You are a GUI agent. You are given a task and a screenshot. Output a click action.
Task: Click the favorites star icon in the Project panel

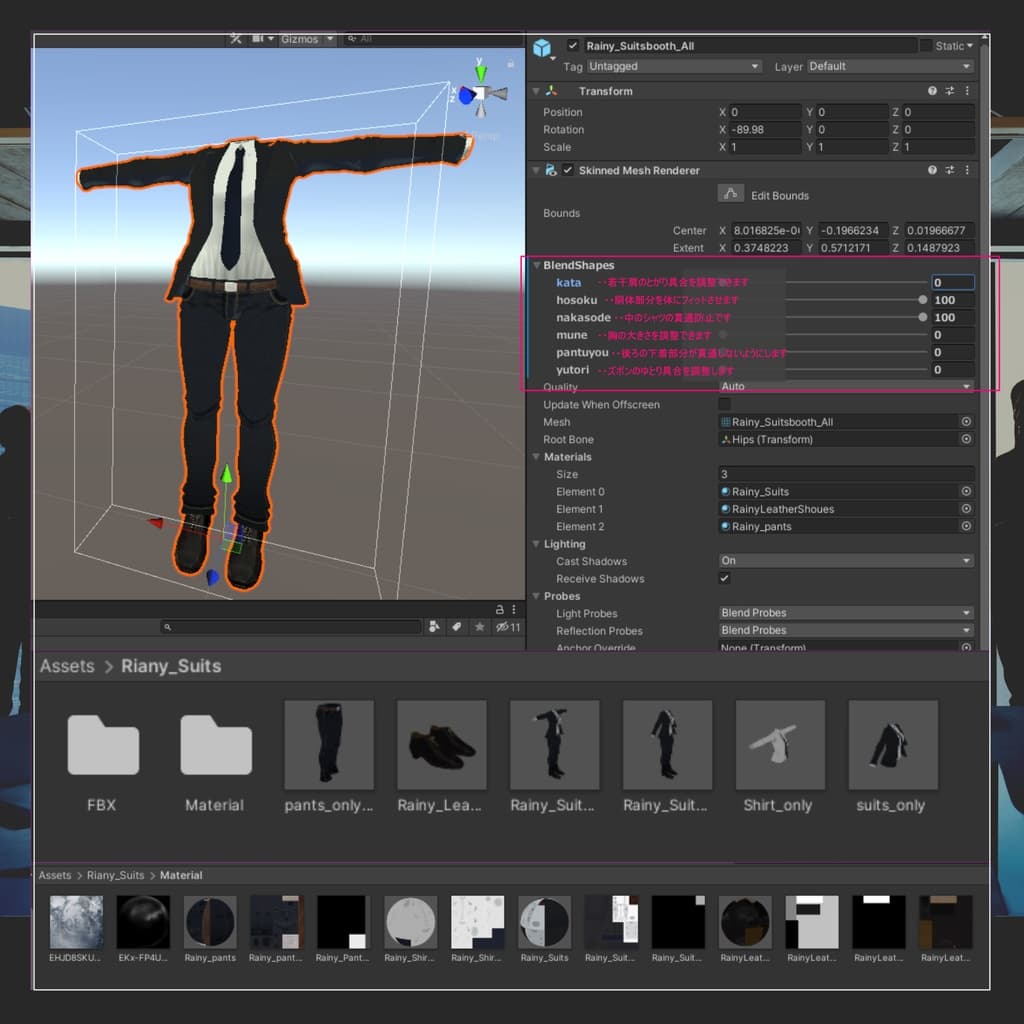(x=479, y=627)
